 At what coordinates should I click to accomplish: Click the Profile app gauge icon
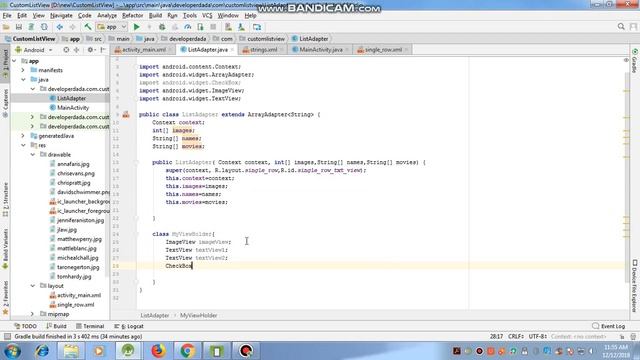(187, 27)
